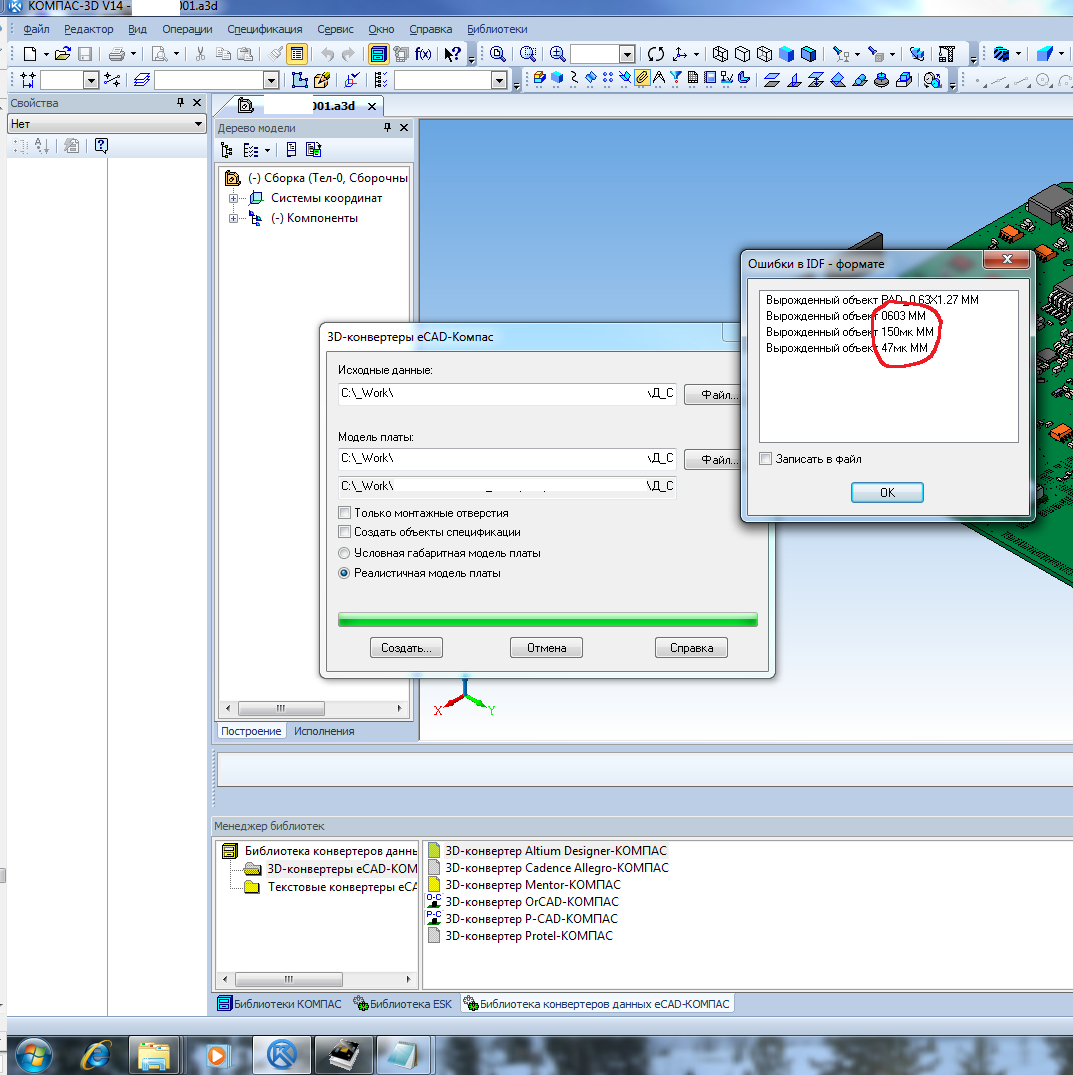Select 'Условная габаритная модель платы' radio button

coord(344,553)
